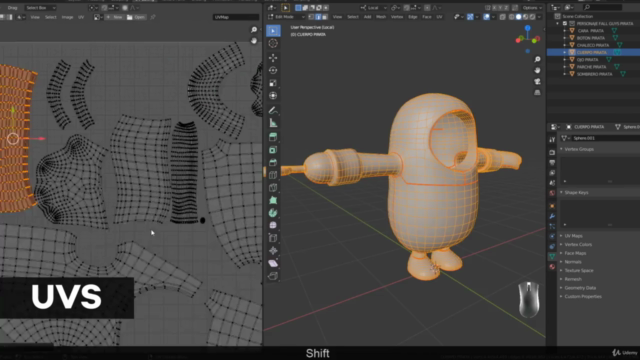640x360 pixels.
Task: Open the Add menu in 3D viewport
Action: point(367,17)
